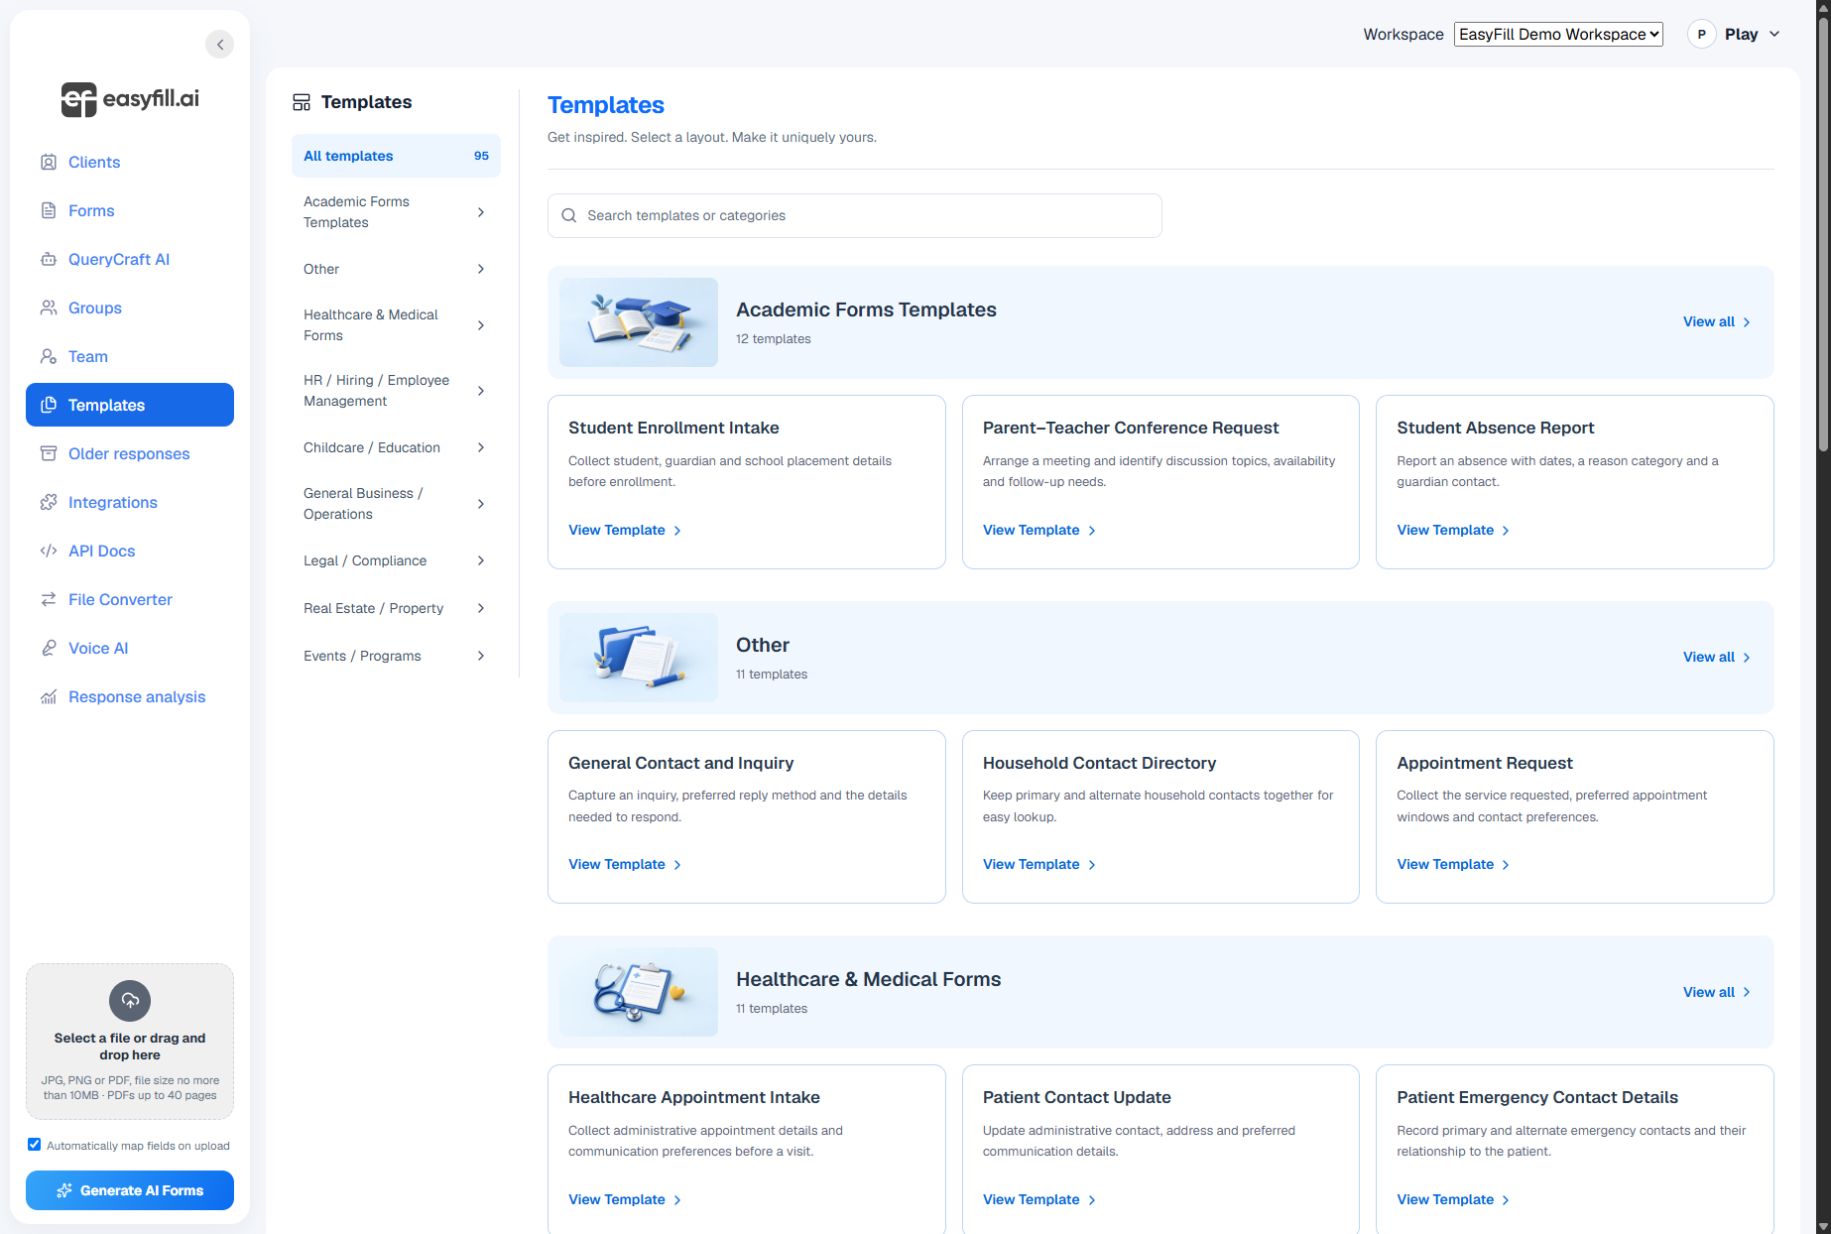View all Academic Forms Templates

click(x=1716, y=322)
